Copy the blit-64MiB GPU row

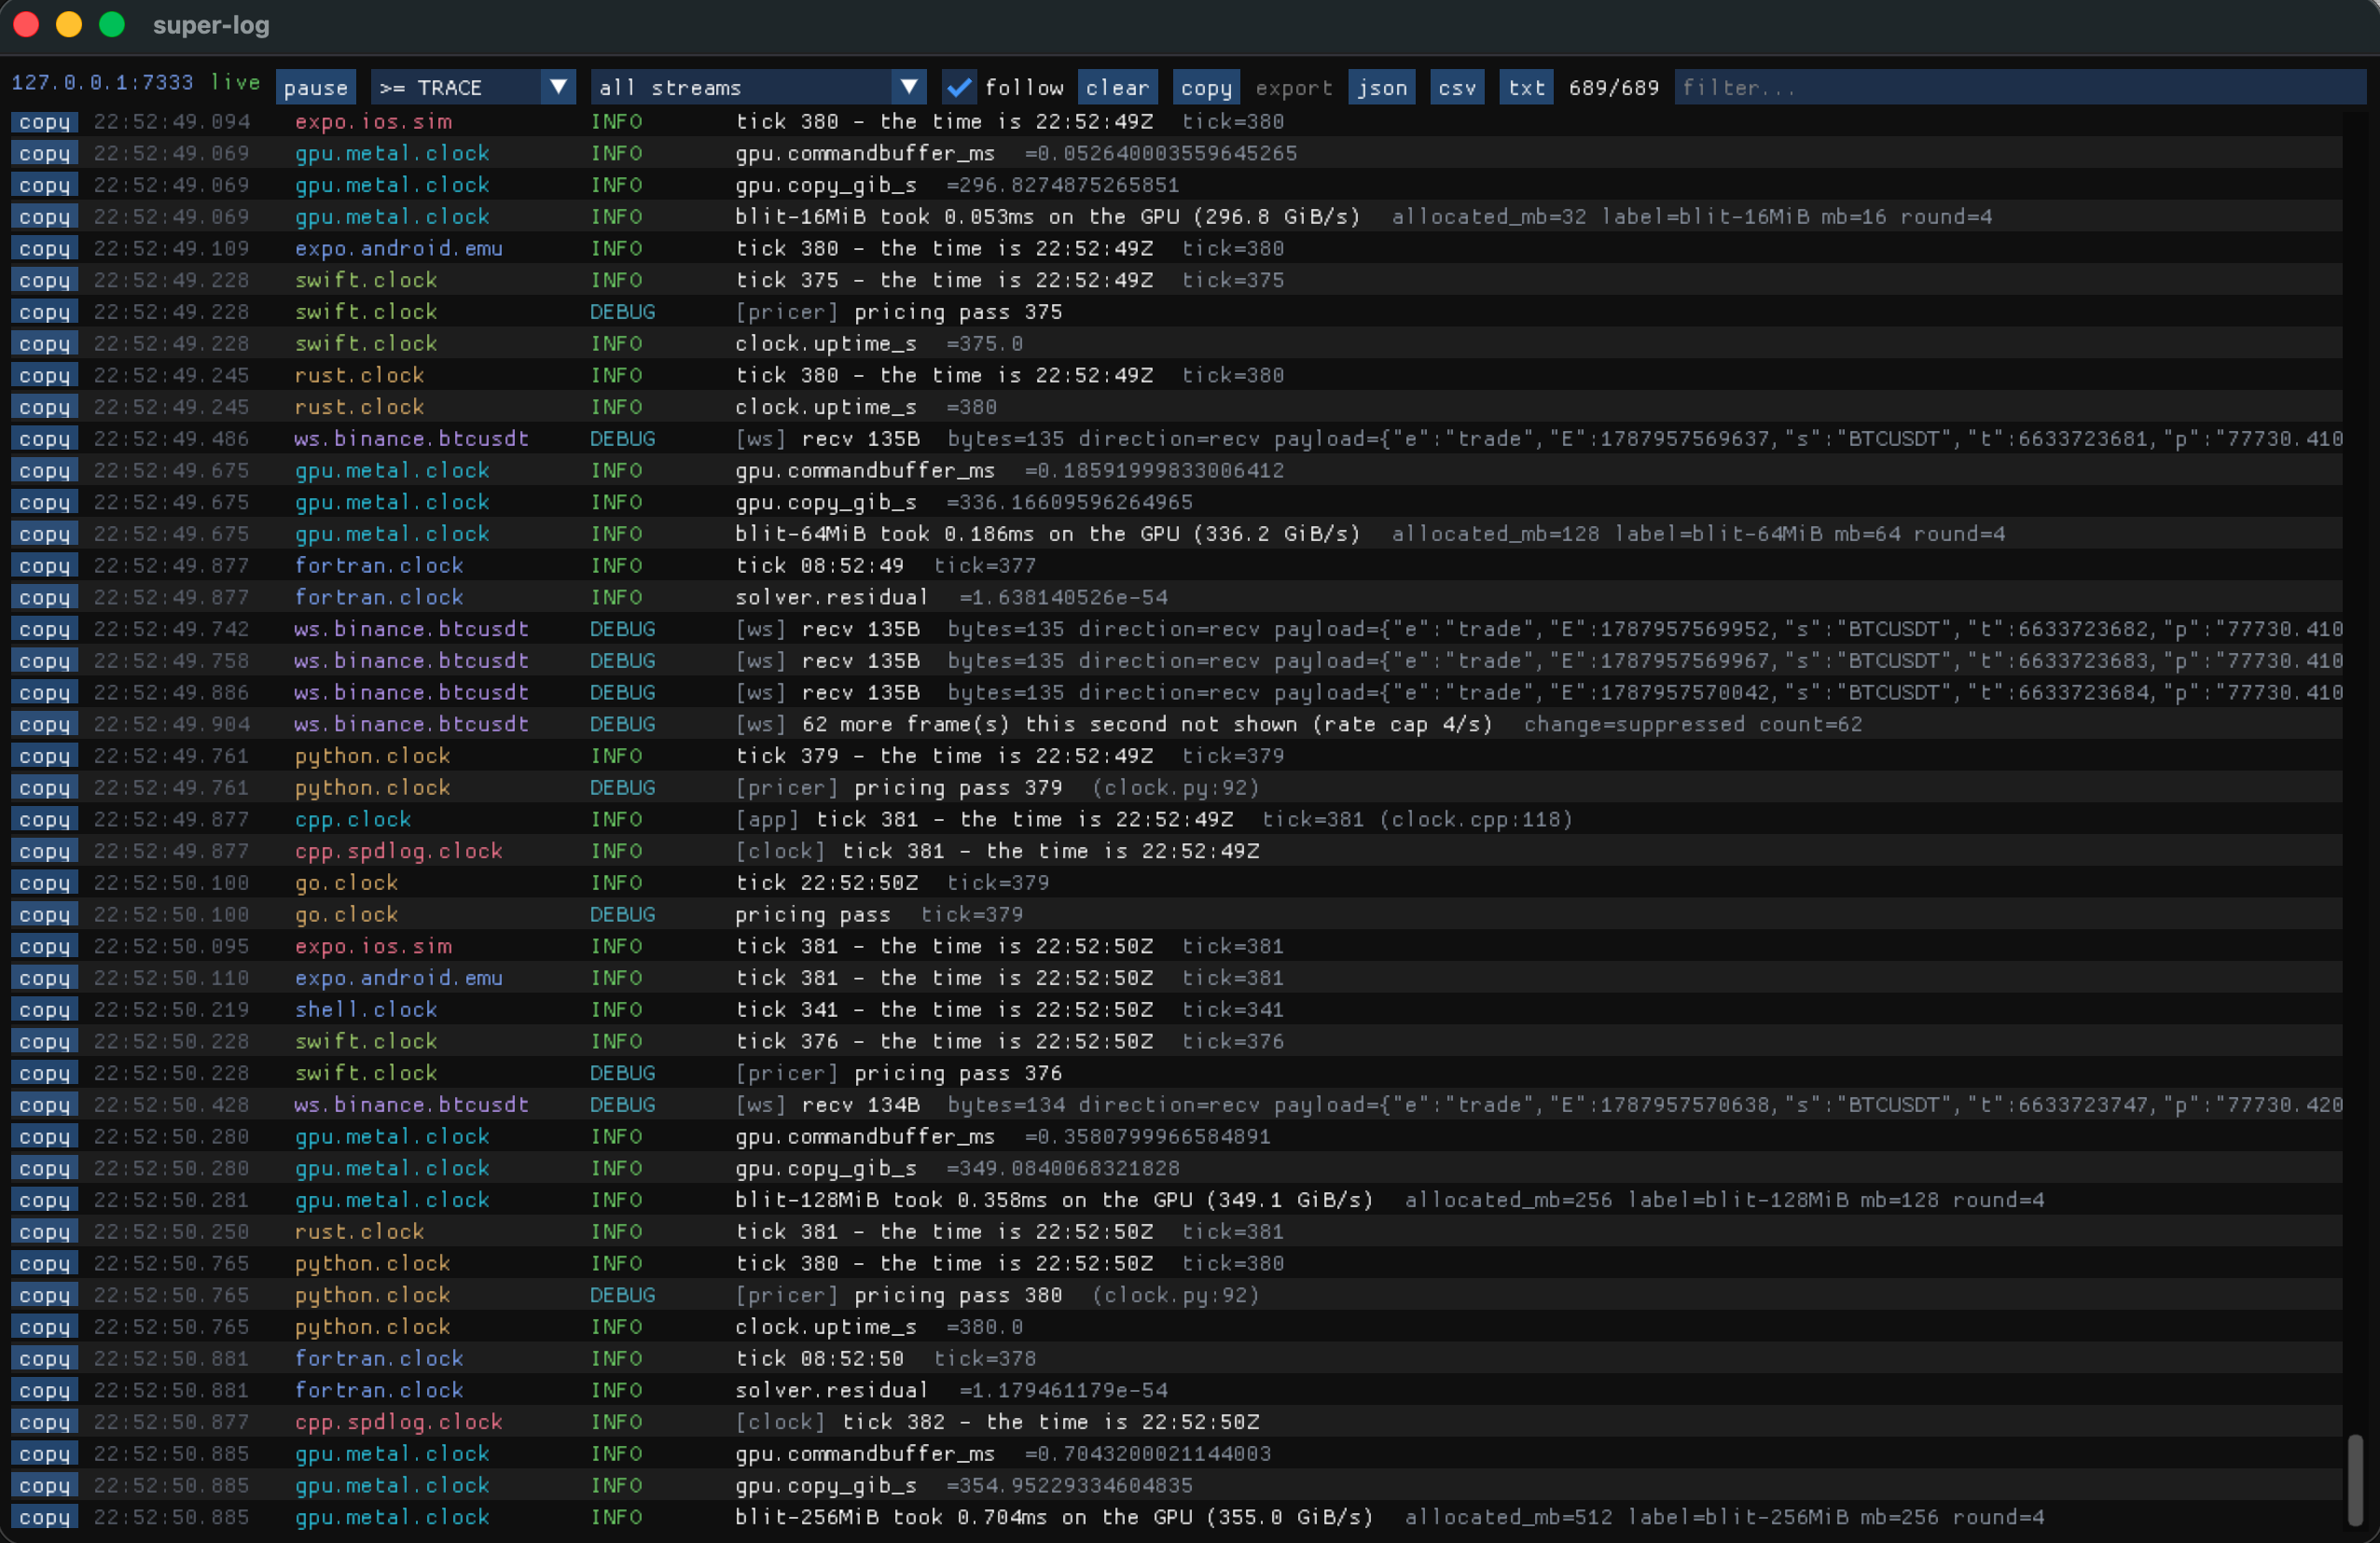(x=44, y=534)
